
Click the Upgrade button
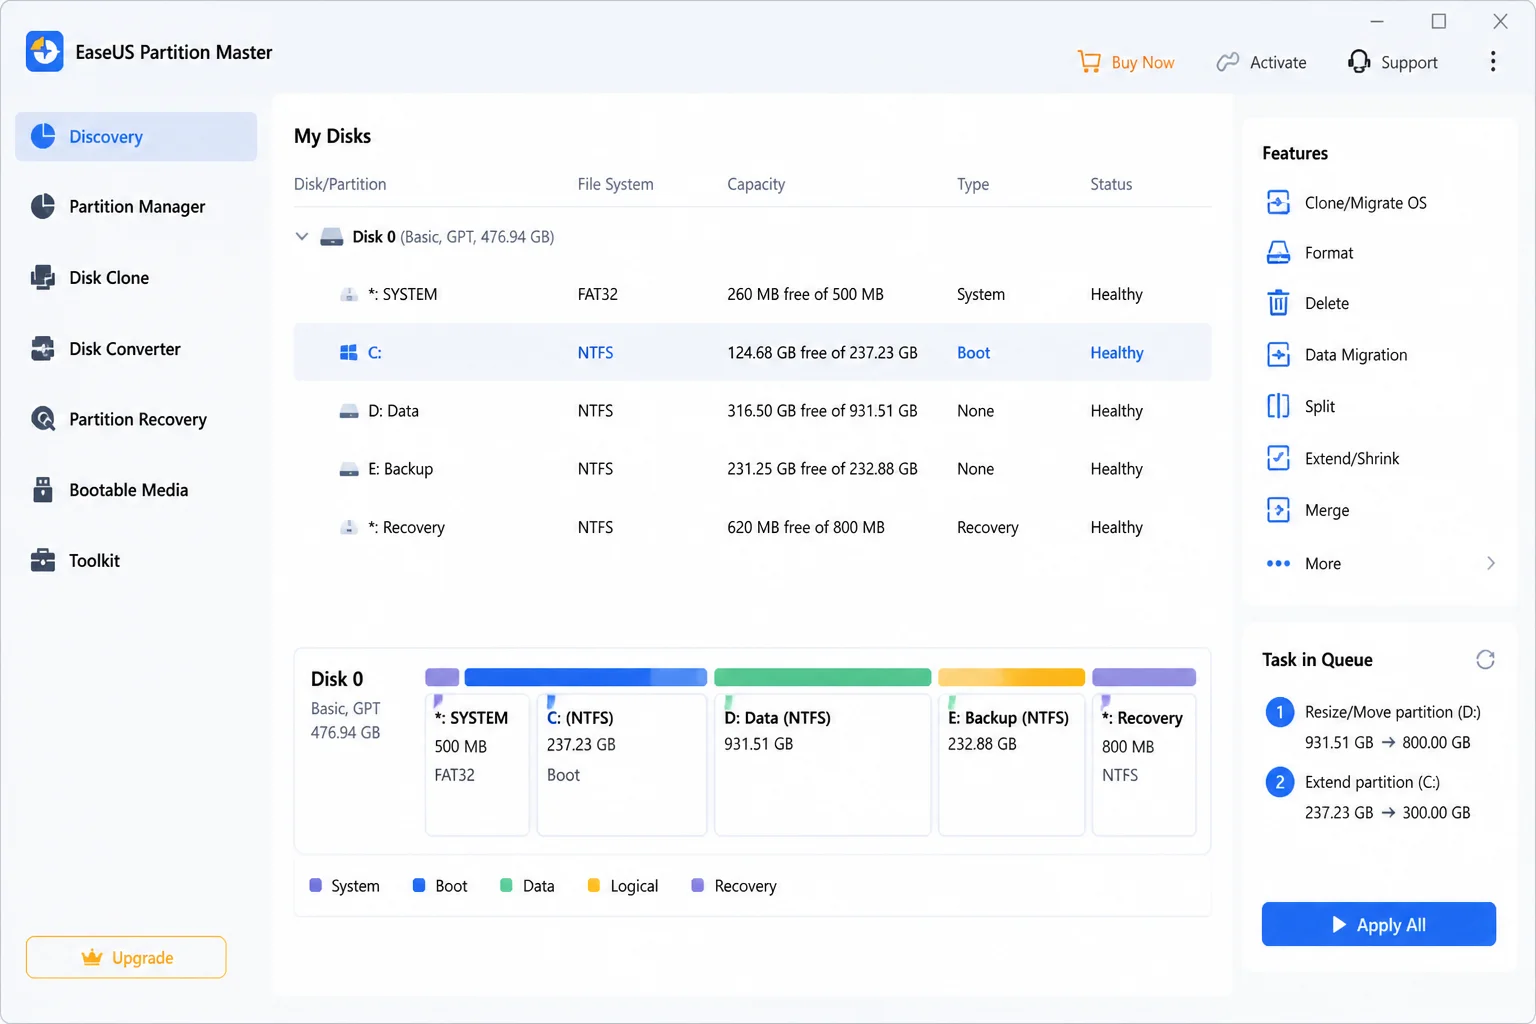pos(126,957)
